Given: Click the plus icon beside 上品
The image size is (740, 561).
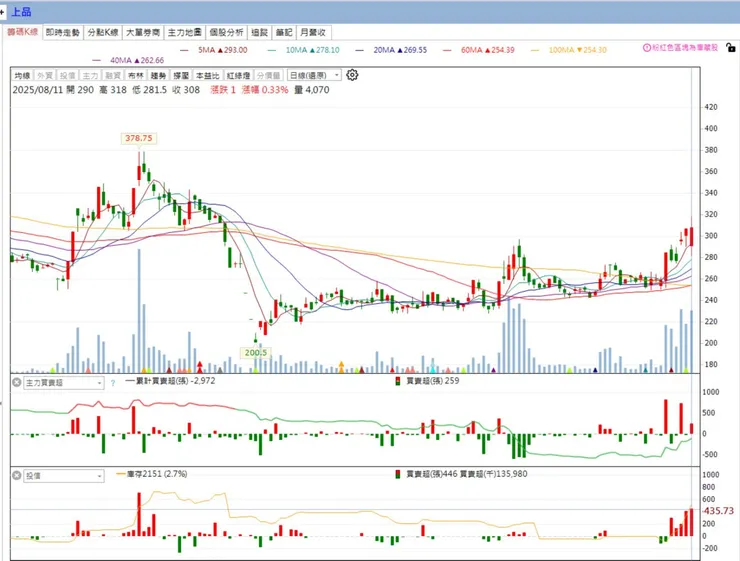Looking at the screenshot, I should (x=2, y=12).
